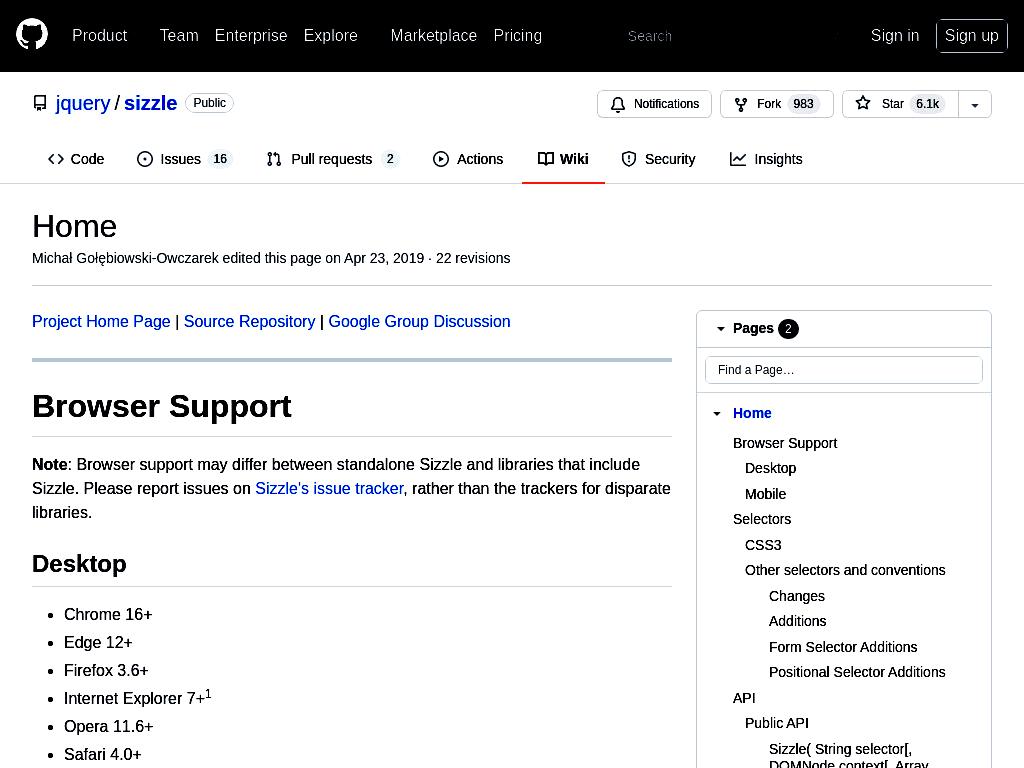Jump to Mobile section in sidebar
Image resolution: width=1024 pixels, height=768 pixels.
click(x=765, y=494)
